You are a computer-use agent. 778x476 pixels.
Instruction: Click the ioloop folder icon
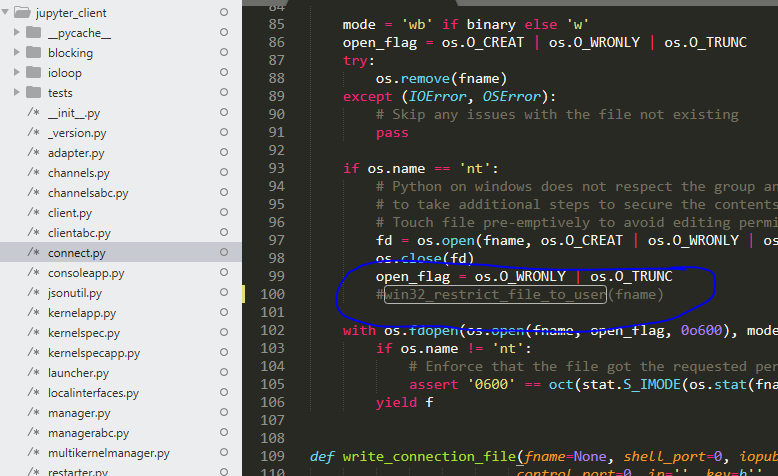[x=34, y=72]
